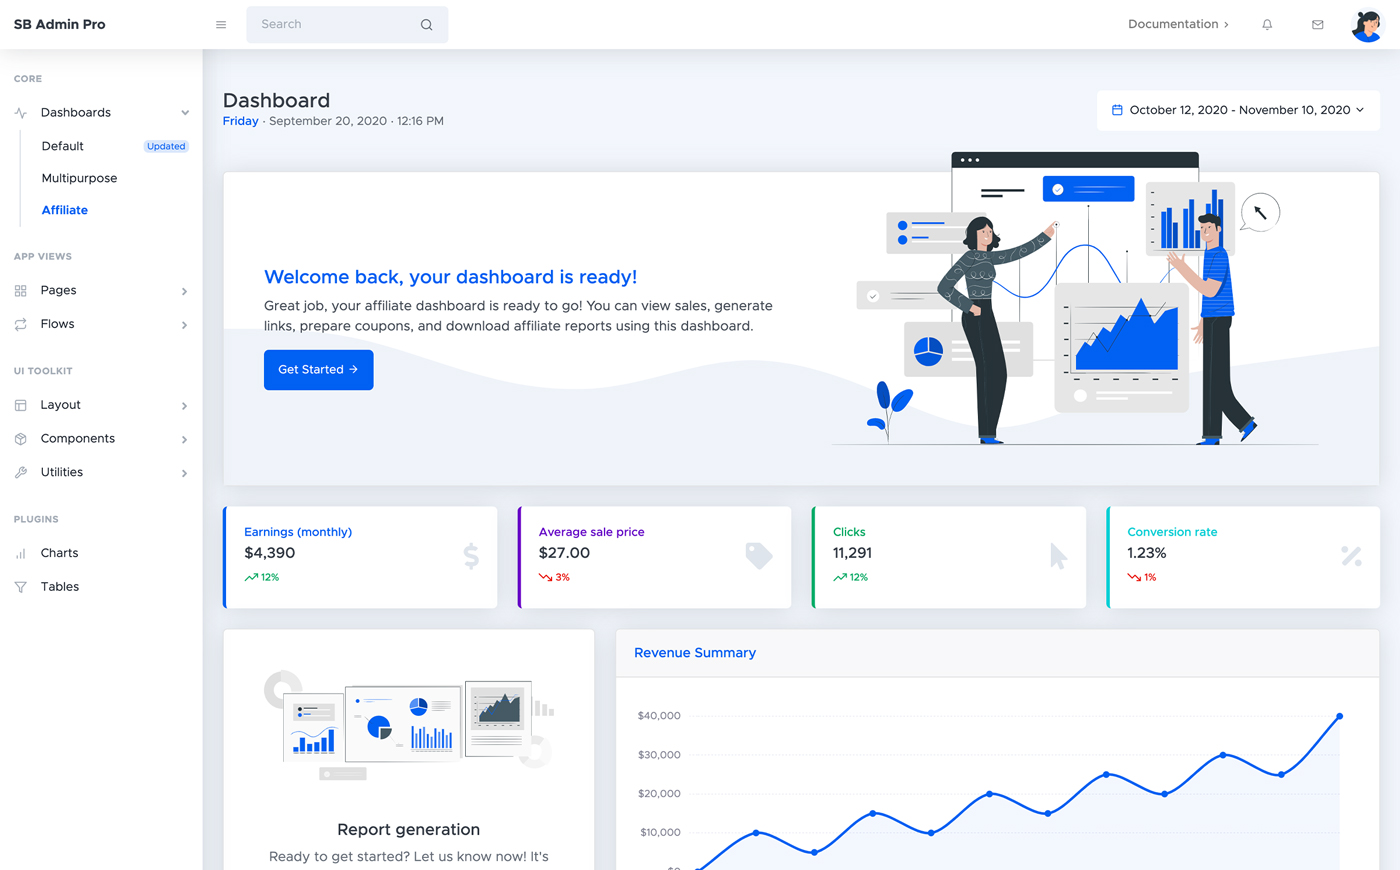The width and height of the screenshot is (1400, 870).
Task: Open the sidebar hamburger menu
Action: 221,24
